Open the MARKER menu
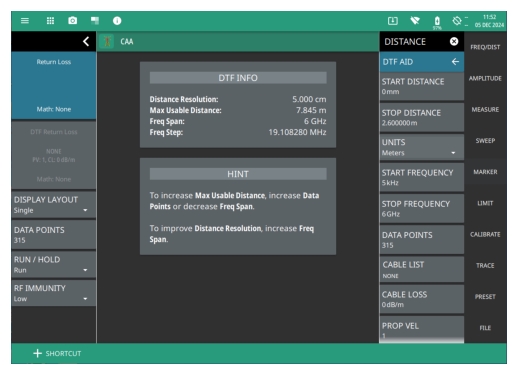Viewport: 519px width, 365px height. pyautogui.click(x=485, y=172)
